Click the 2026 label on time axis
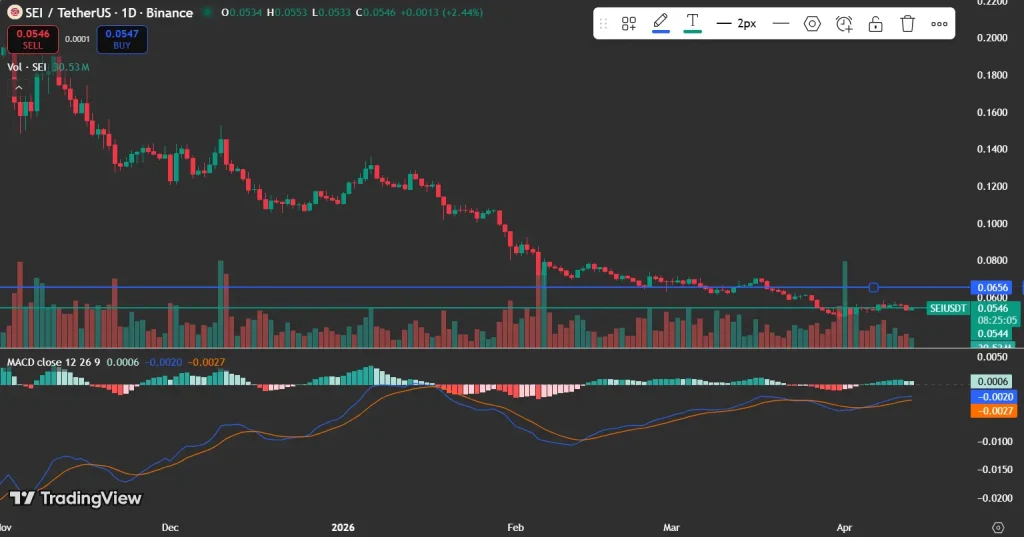This screenshot has width=1024, height=537. [x=343, y=527]
